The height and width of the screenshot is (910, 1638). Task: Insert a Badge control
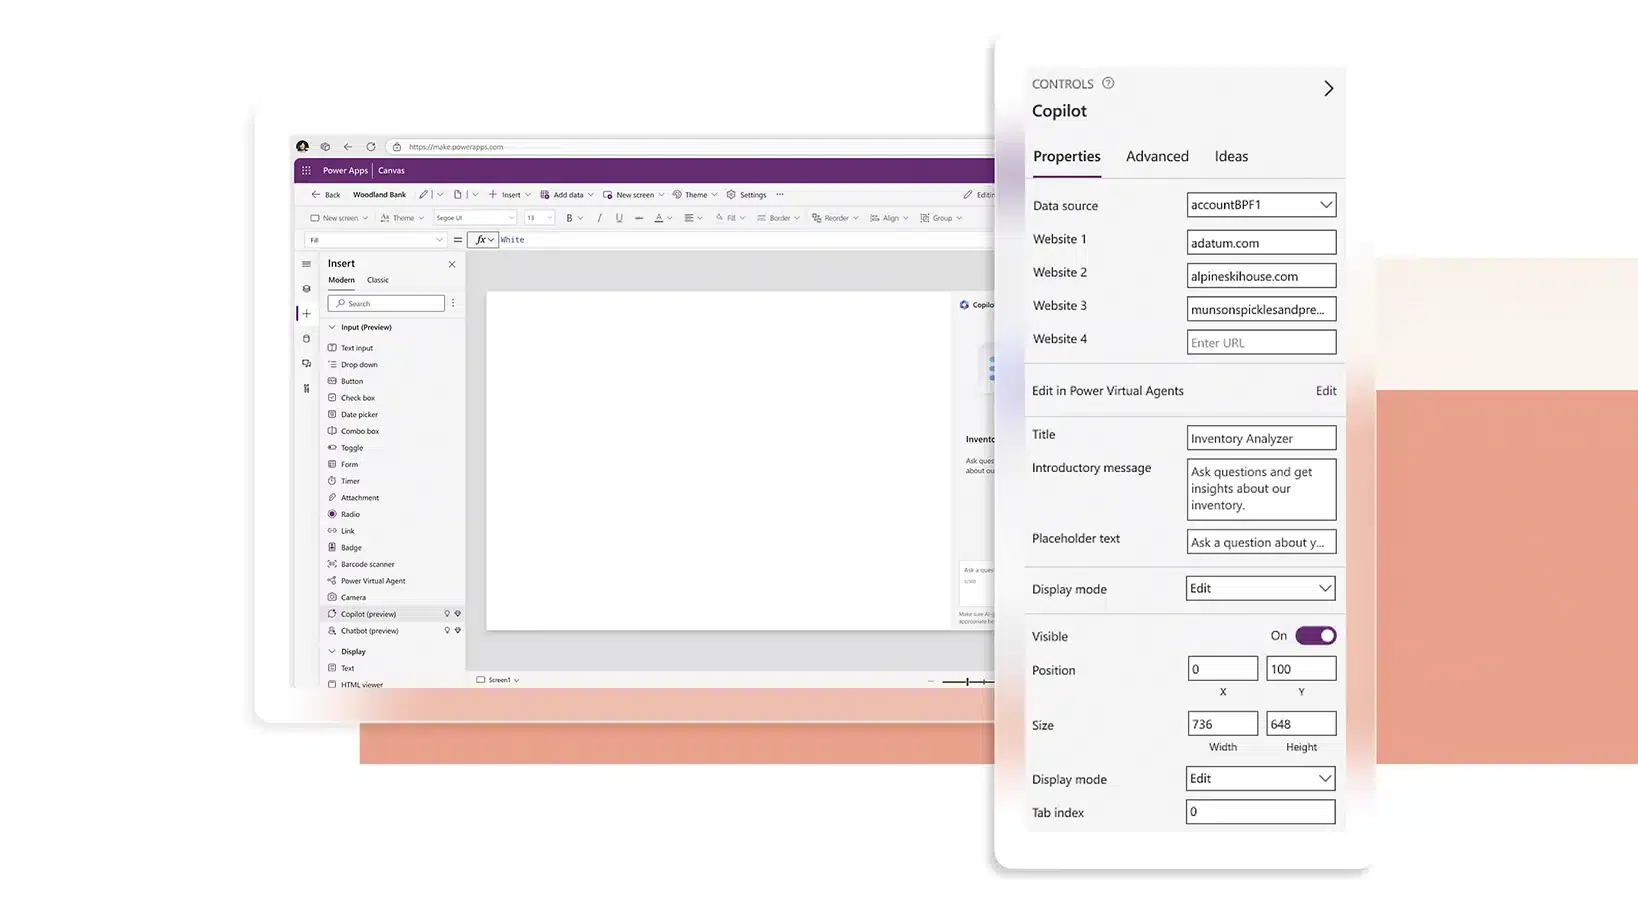[345, 548]
